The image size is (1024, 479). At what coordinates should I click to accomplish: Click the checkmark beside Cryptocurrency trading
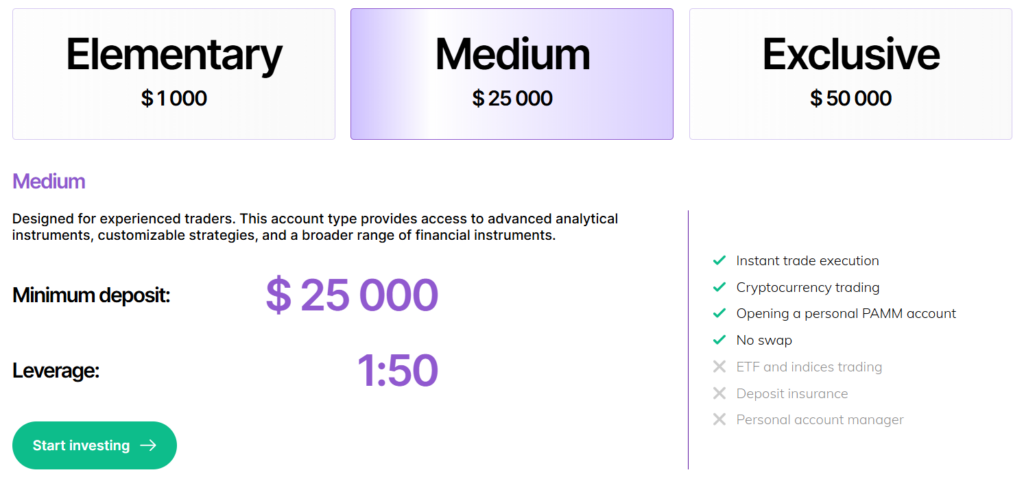click(719, 287)
